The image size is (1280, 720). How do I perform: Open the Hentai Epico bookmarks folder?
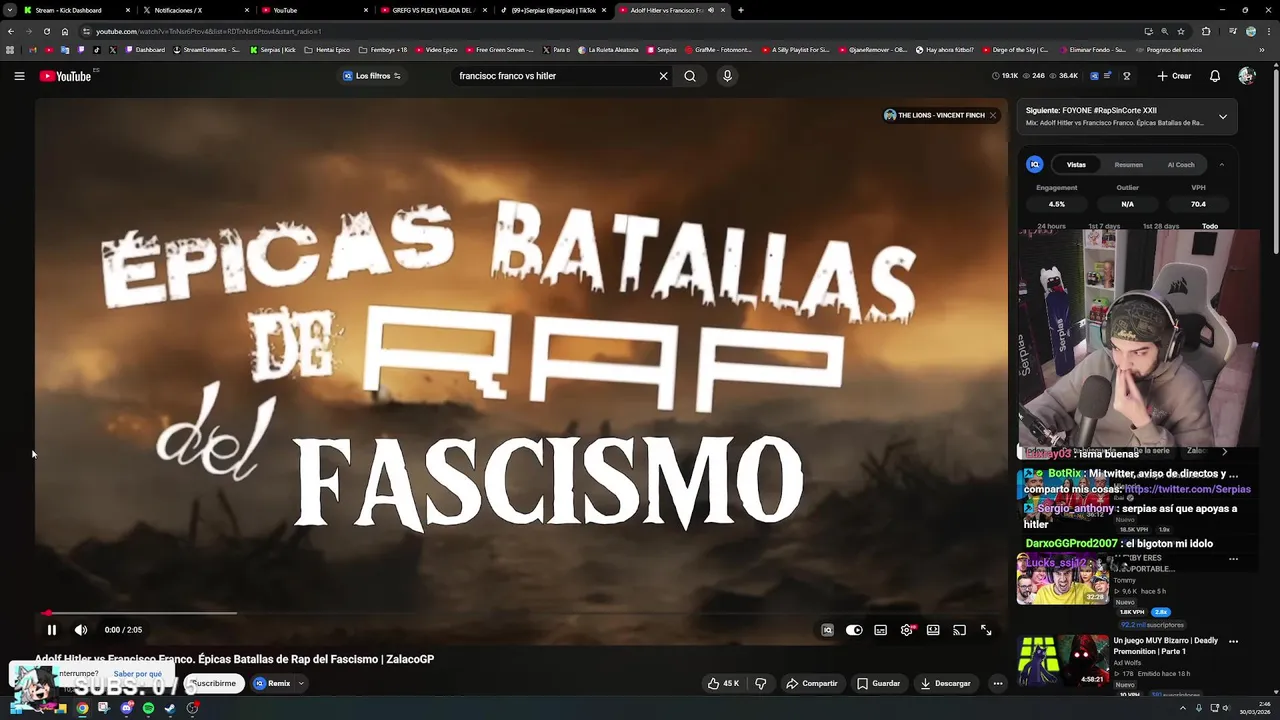click(327, 50)
